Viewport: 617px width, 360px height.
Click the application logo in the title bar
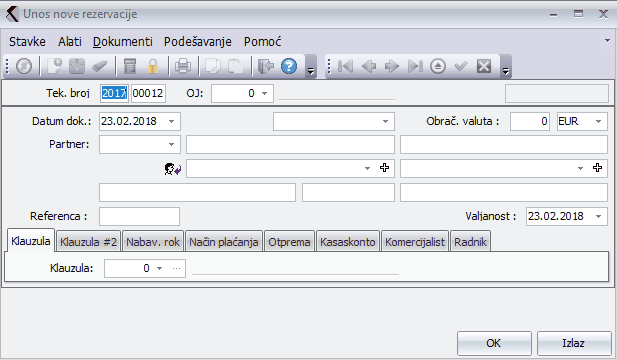click(12, 14)
